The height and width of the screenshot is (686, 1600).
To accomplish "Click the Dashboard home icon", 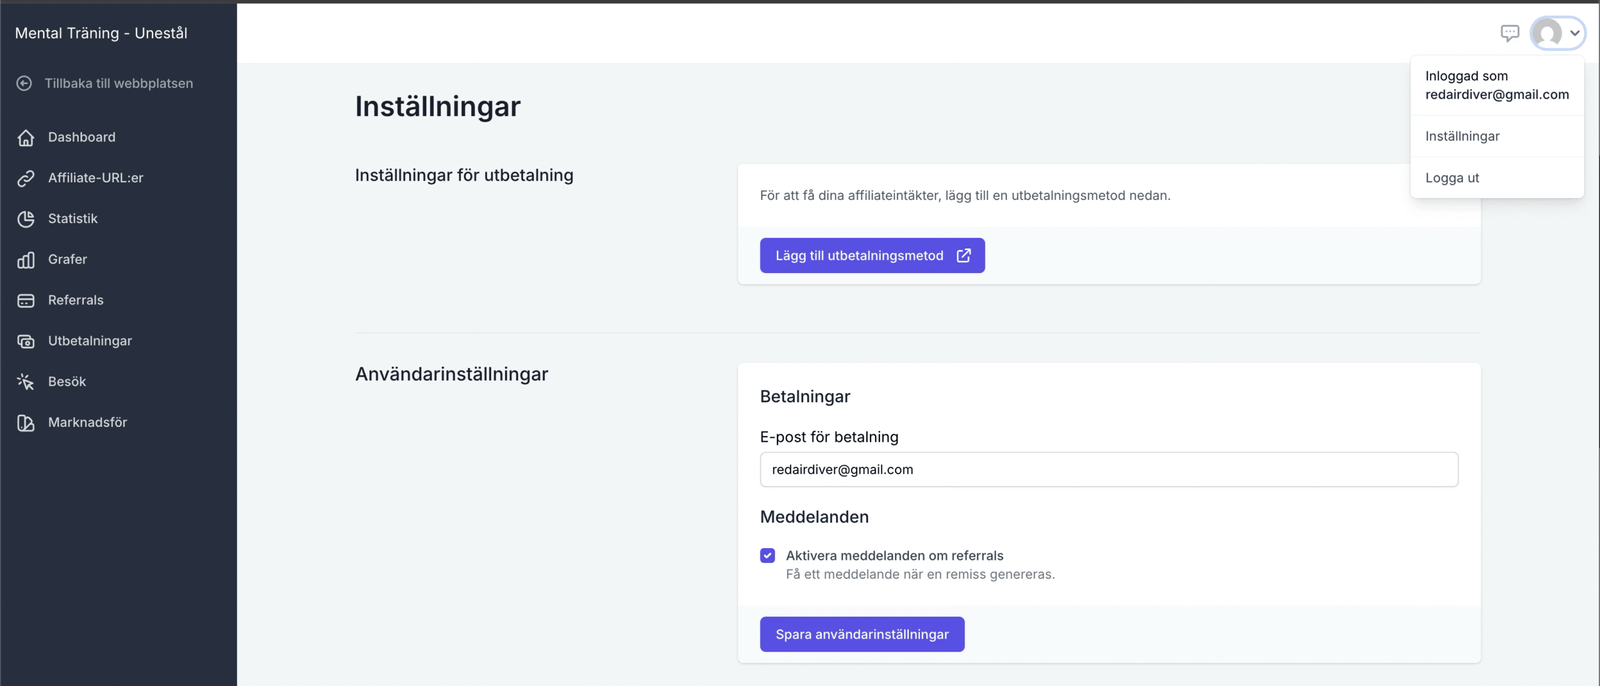I will coord(26,137).
